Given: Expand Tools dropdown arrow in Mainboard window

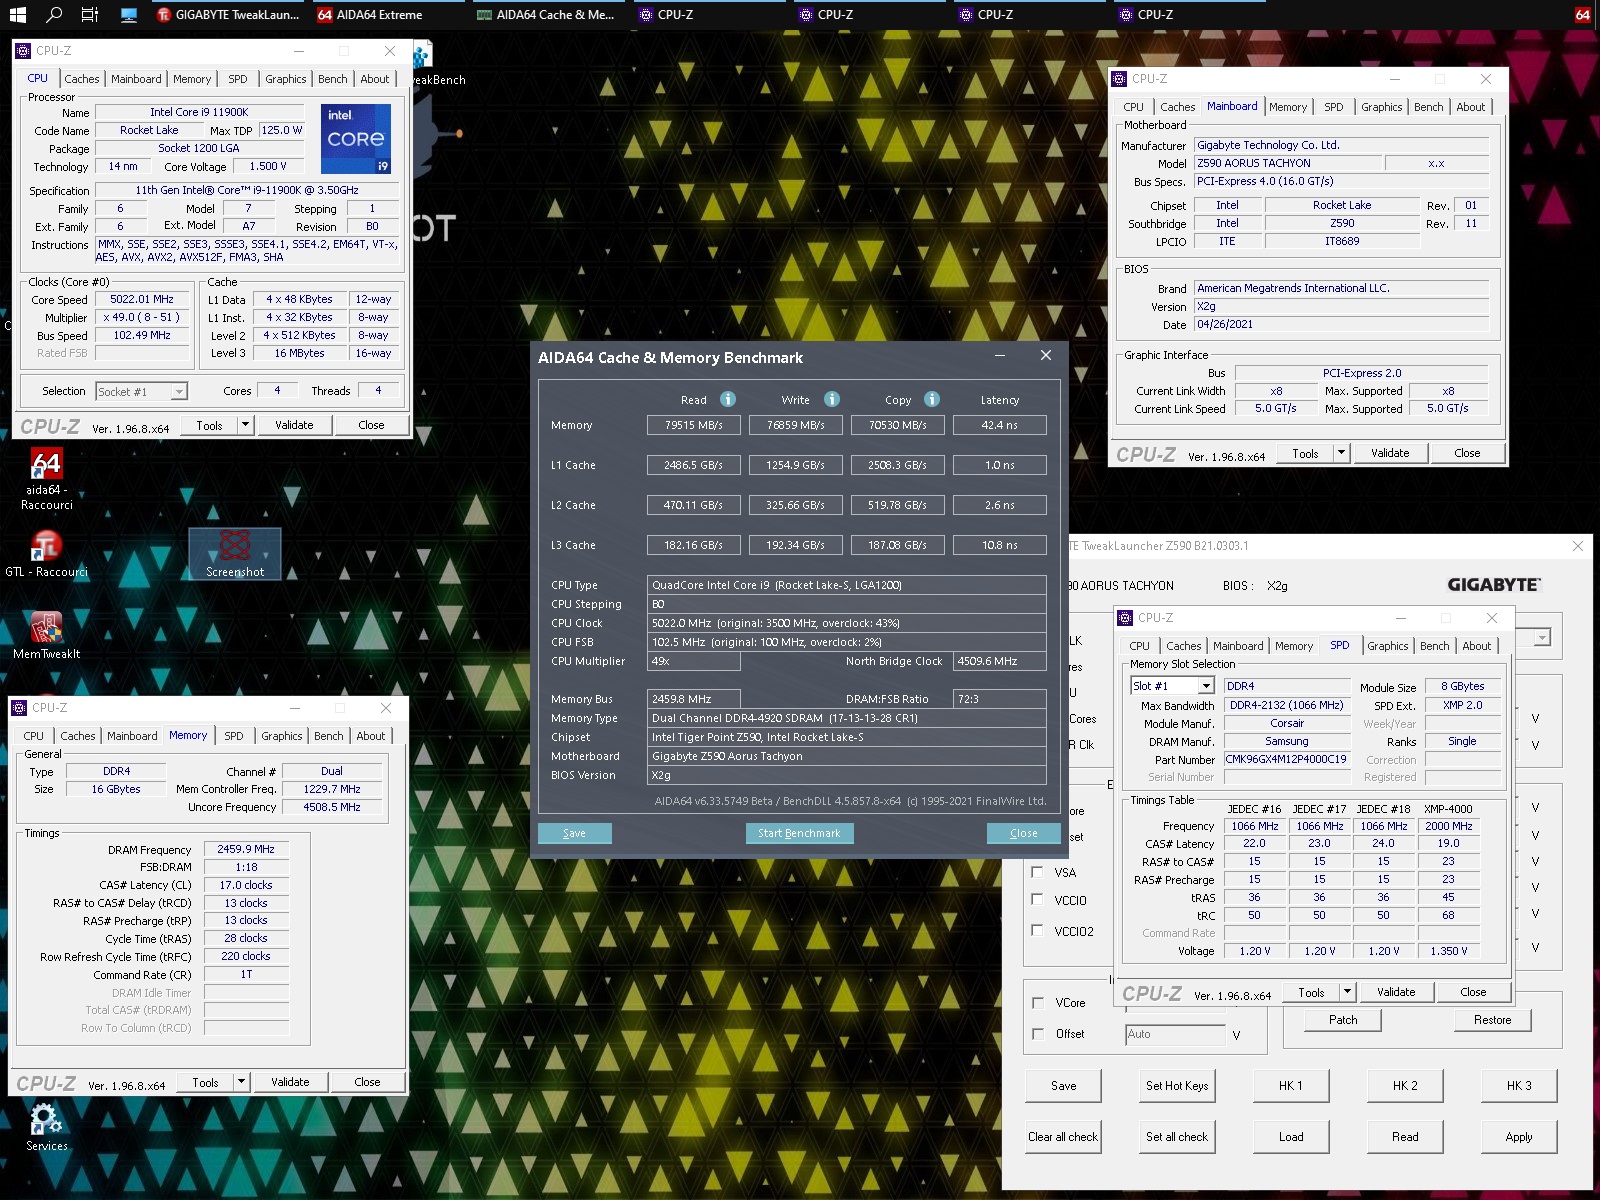Looking at the screenshot, I should (x=1341, y=453).
